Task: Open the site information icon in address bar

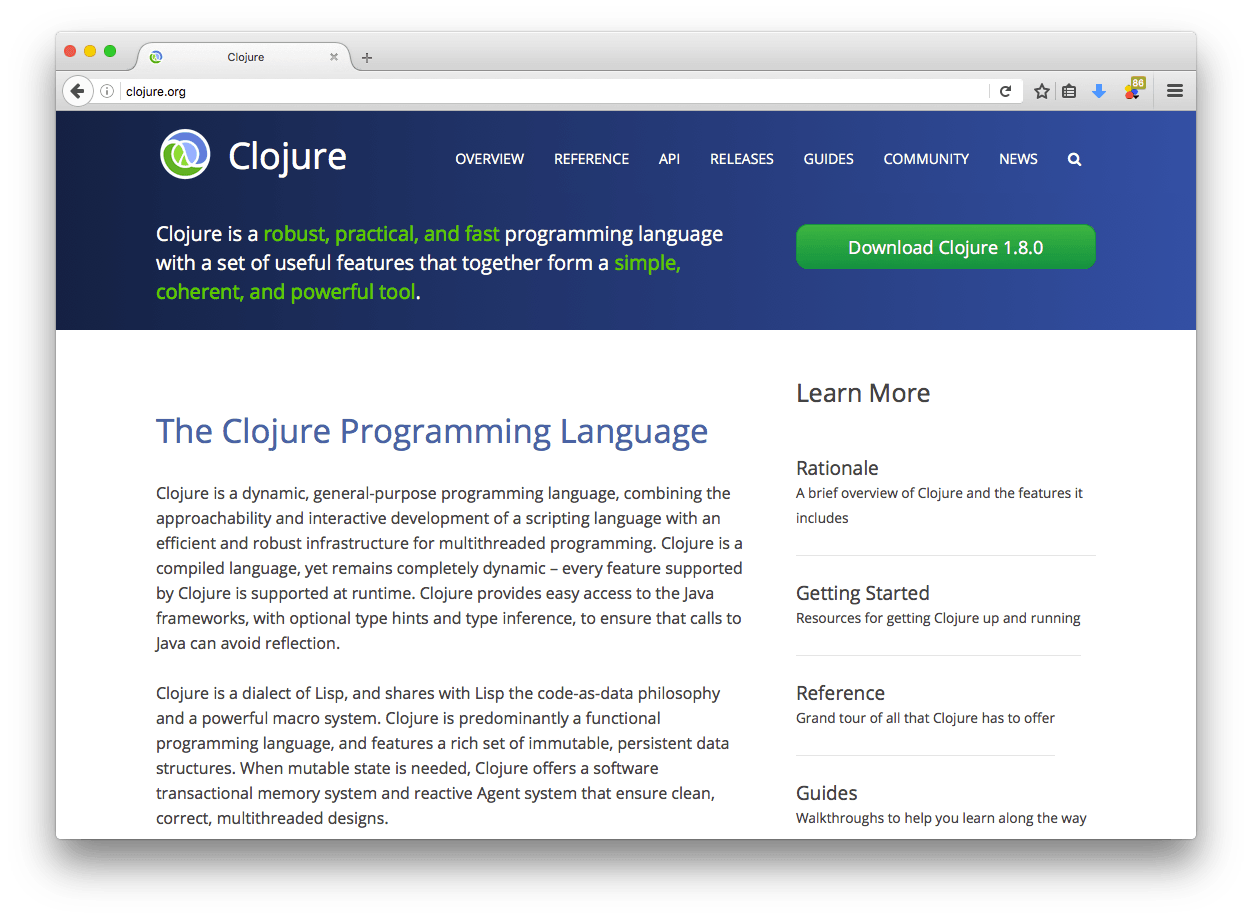Action: 107,91
